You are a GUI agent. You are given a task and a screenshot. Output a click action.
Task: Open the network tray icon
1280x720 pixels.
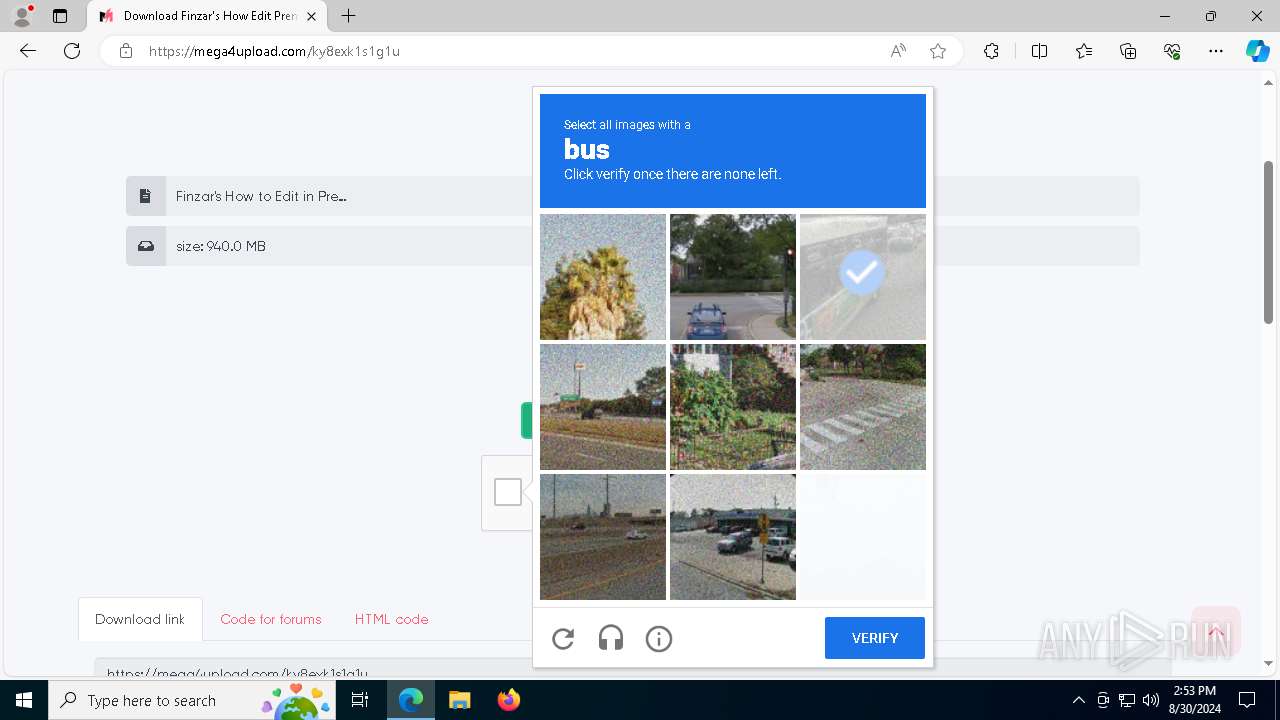point(1127,700)
